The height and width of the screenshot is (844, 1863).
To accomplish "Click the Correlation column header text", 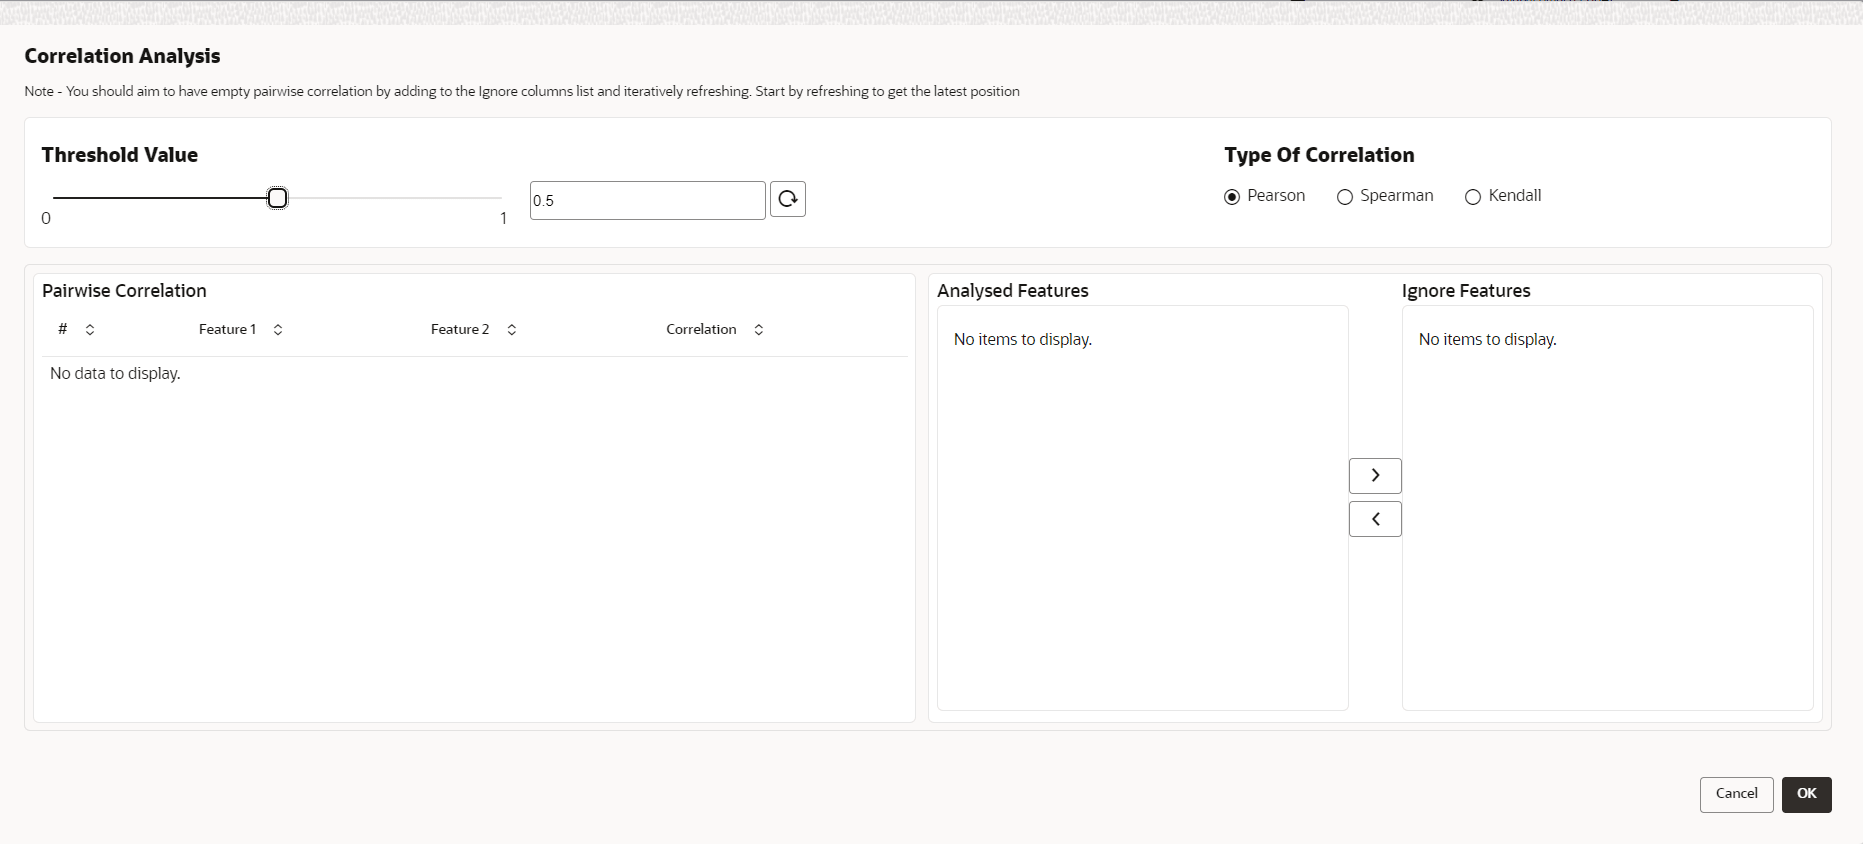I will (701, 329).
